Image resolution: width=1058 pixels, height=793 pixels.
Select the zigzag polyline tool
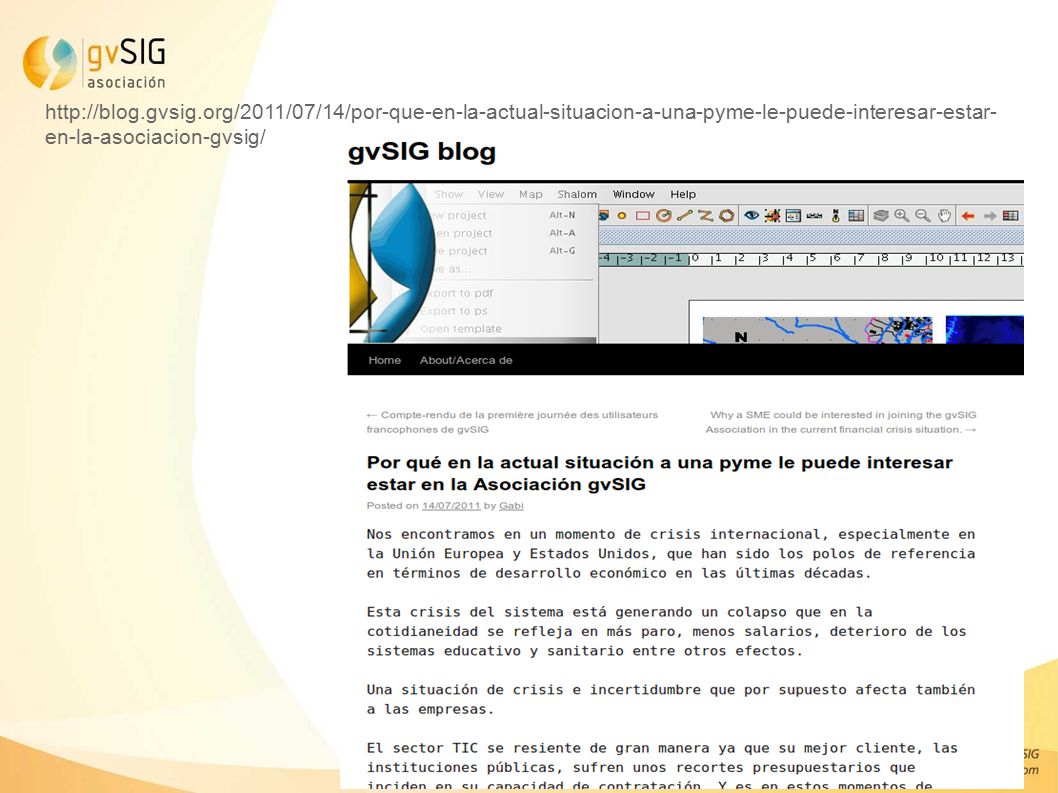coord(706,216)
